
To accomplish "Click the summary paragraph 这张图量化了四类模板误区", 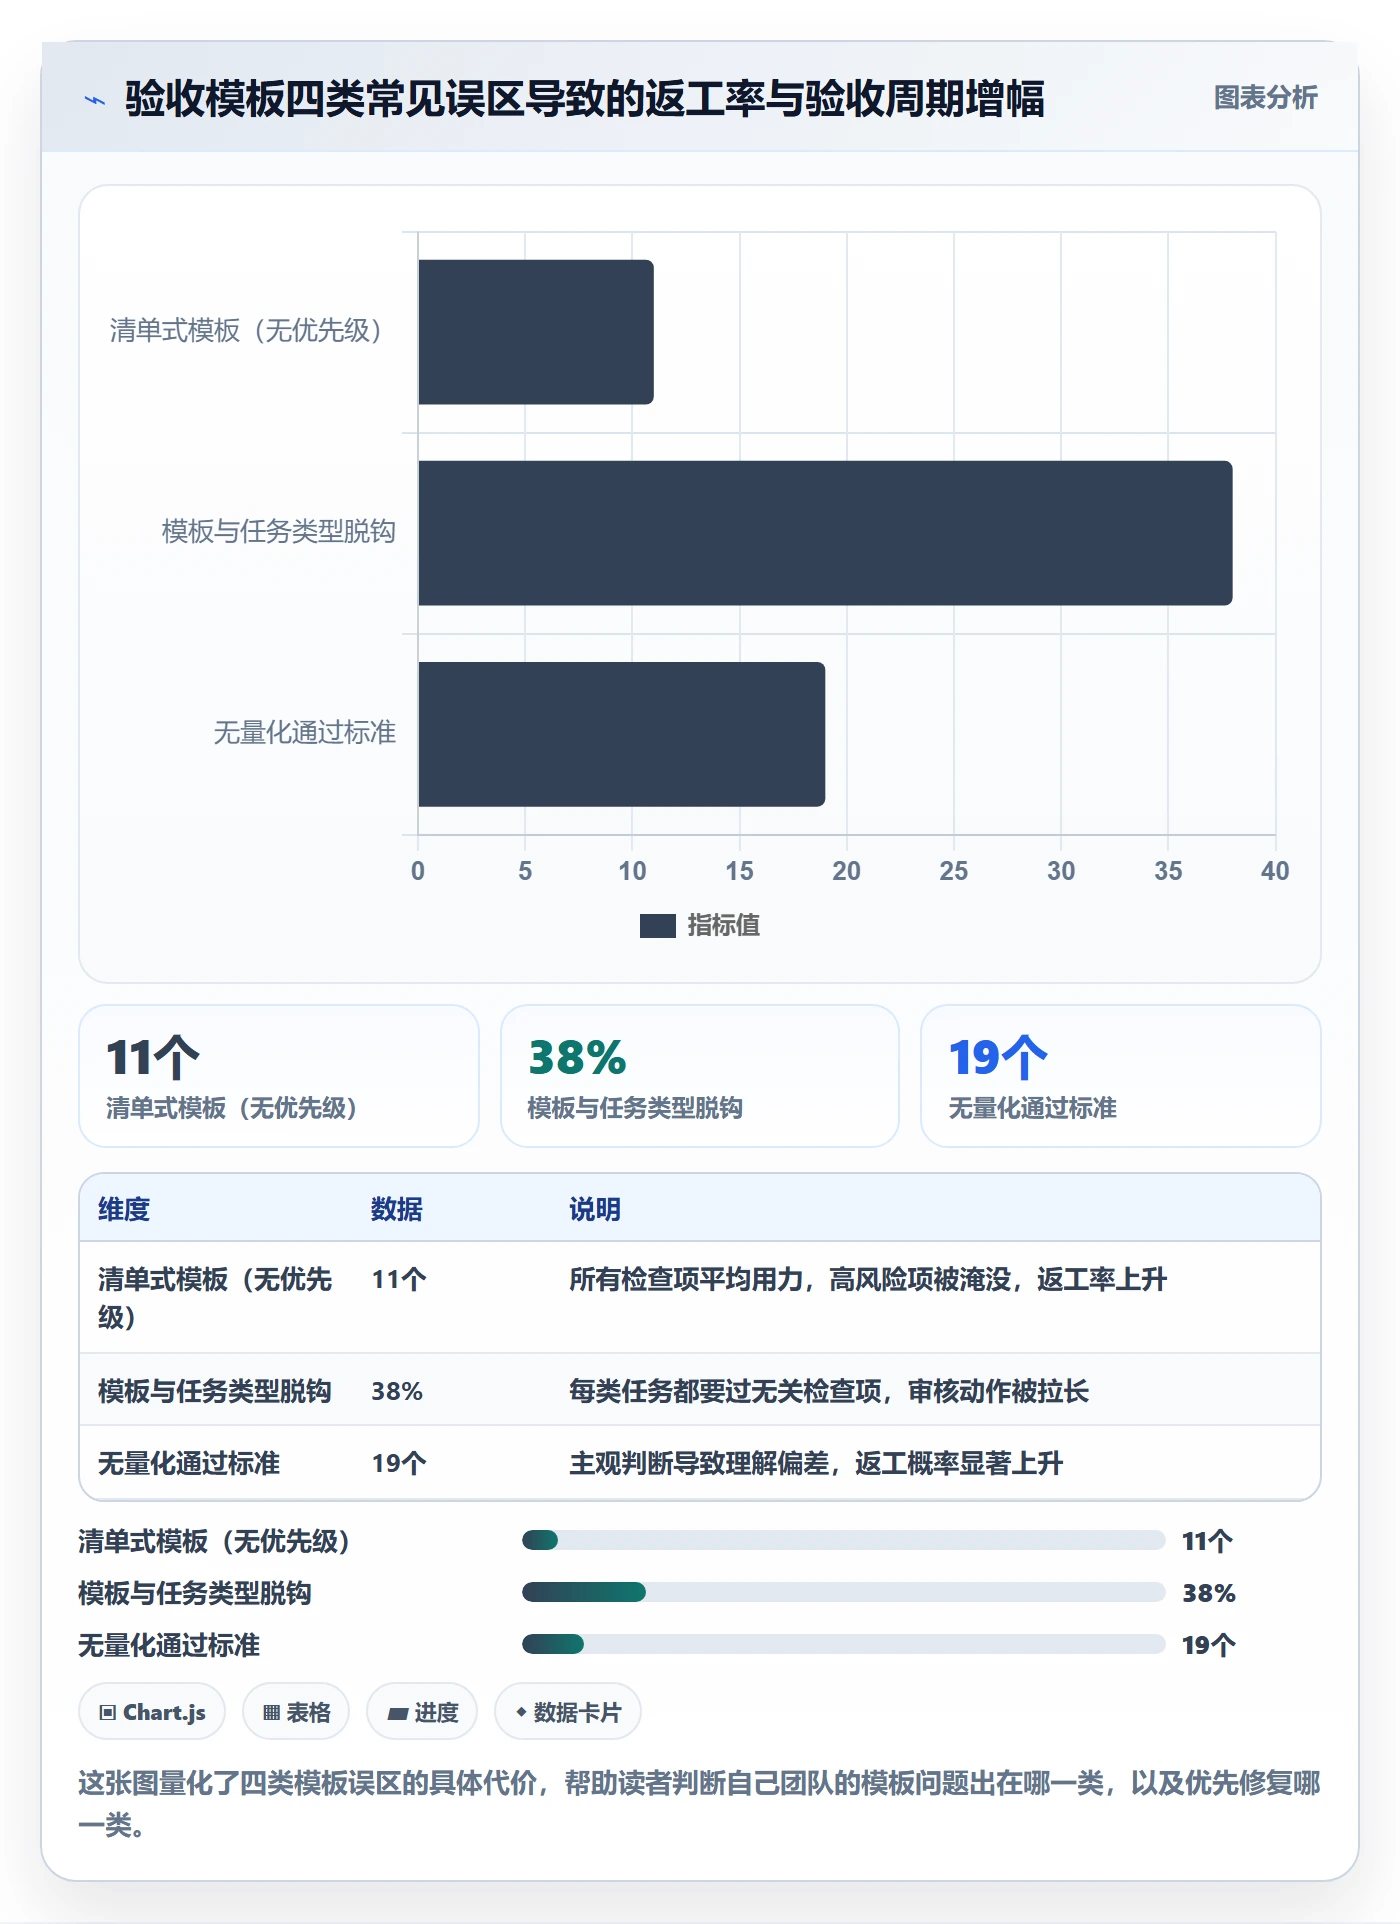I will tap(700, 1804).
